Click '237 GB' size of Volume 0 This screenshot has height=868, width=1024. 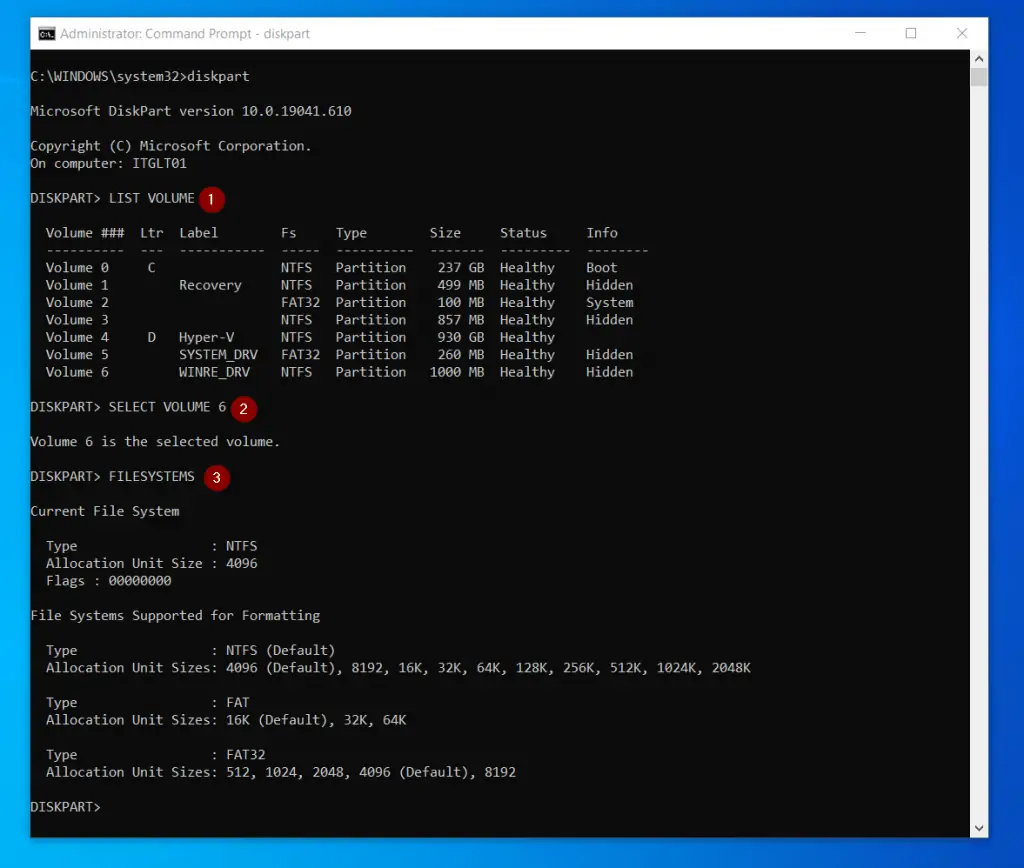click(x=461, y=267)
